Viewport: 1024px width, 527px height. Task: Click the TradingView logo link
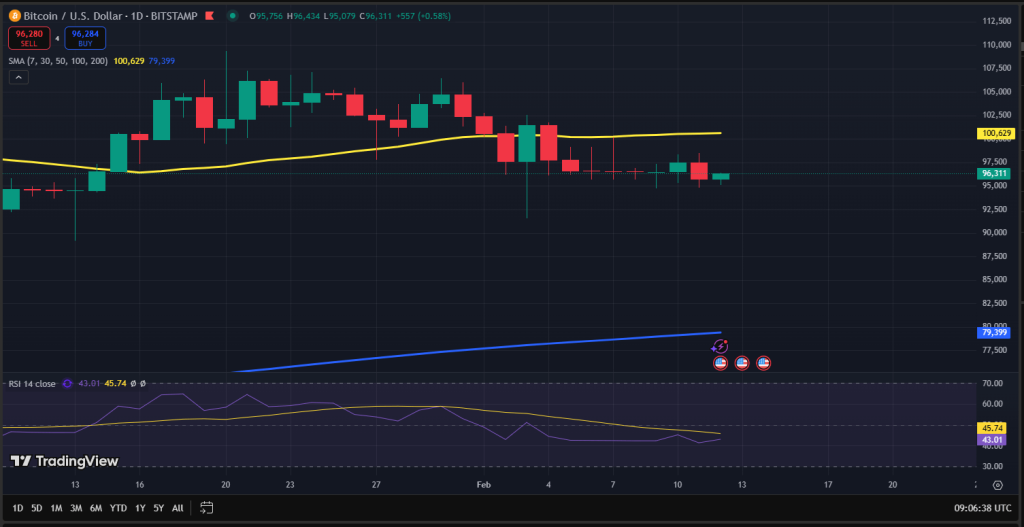[x=65, y=461]
